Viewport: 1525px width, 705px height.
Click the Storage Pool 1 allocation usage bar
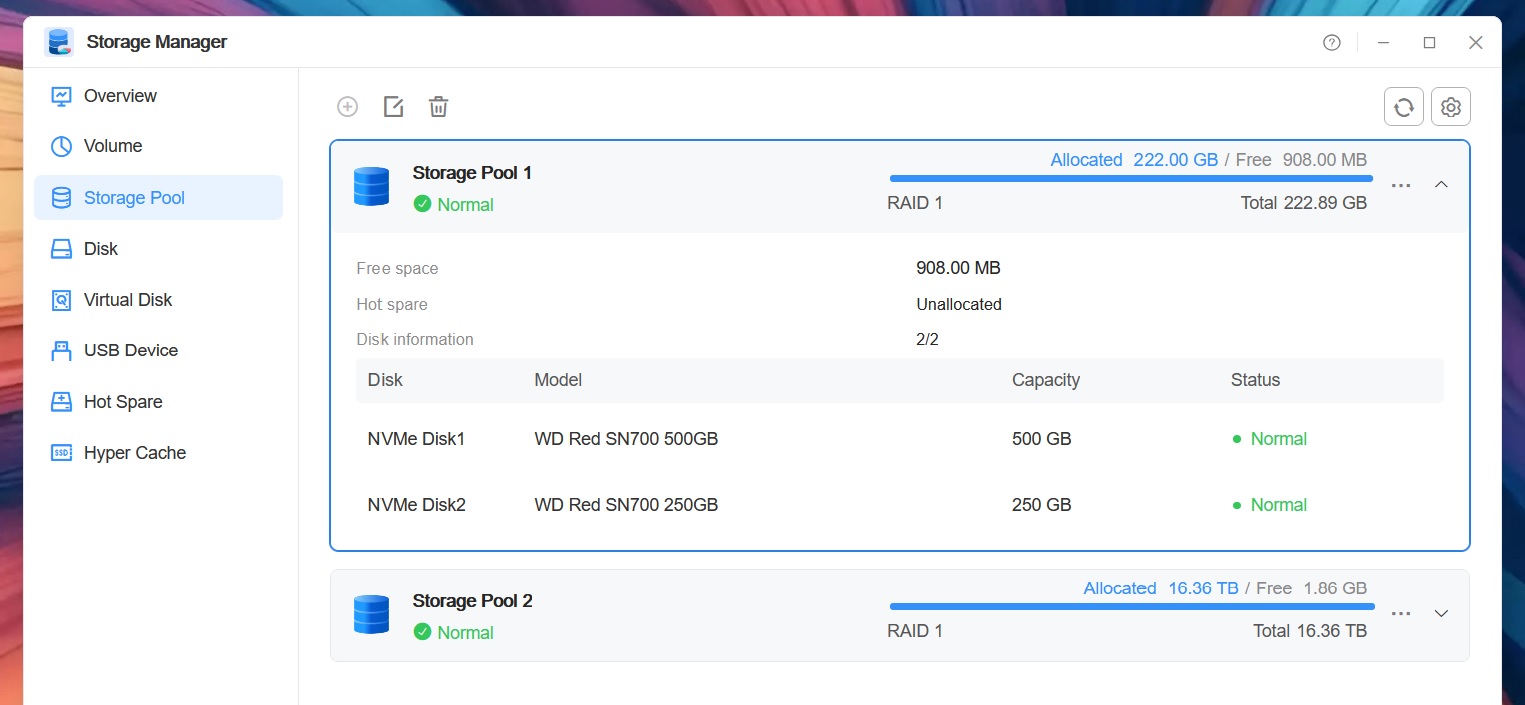1131,179
